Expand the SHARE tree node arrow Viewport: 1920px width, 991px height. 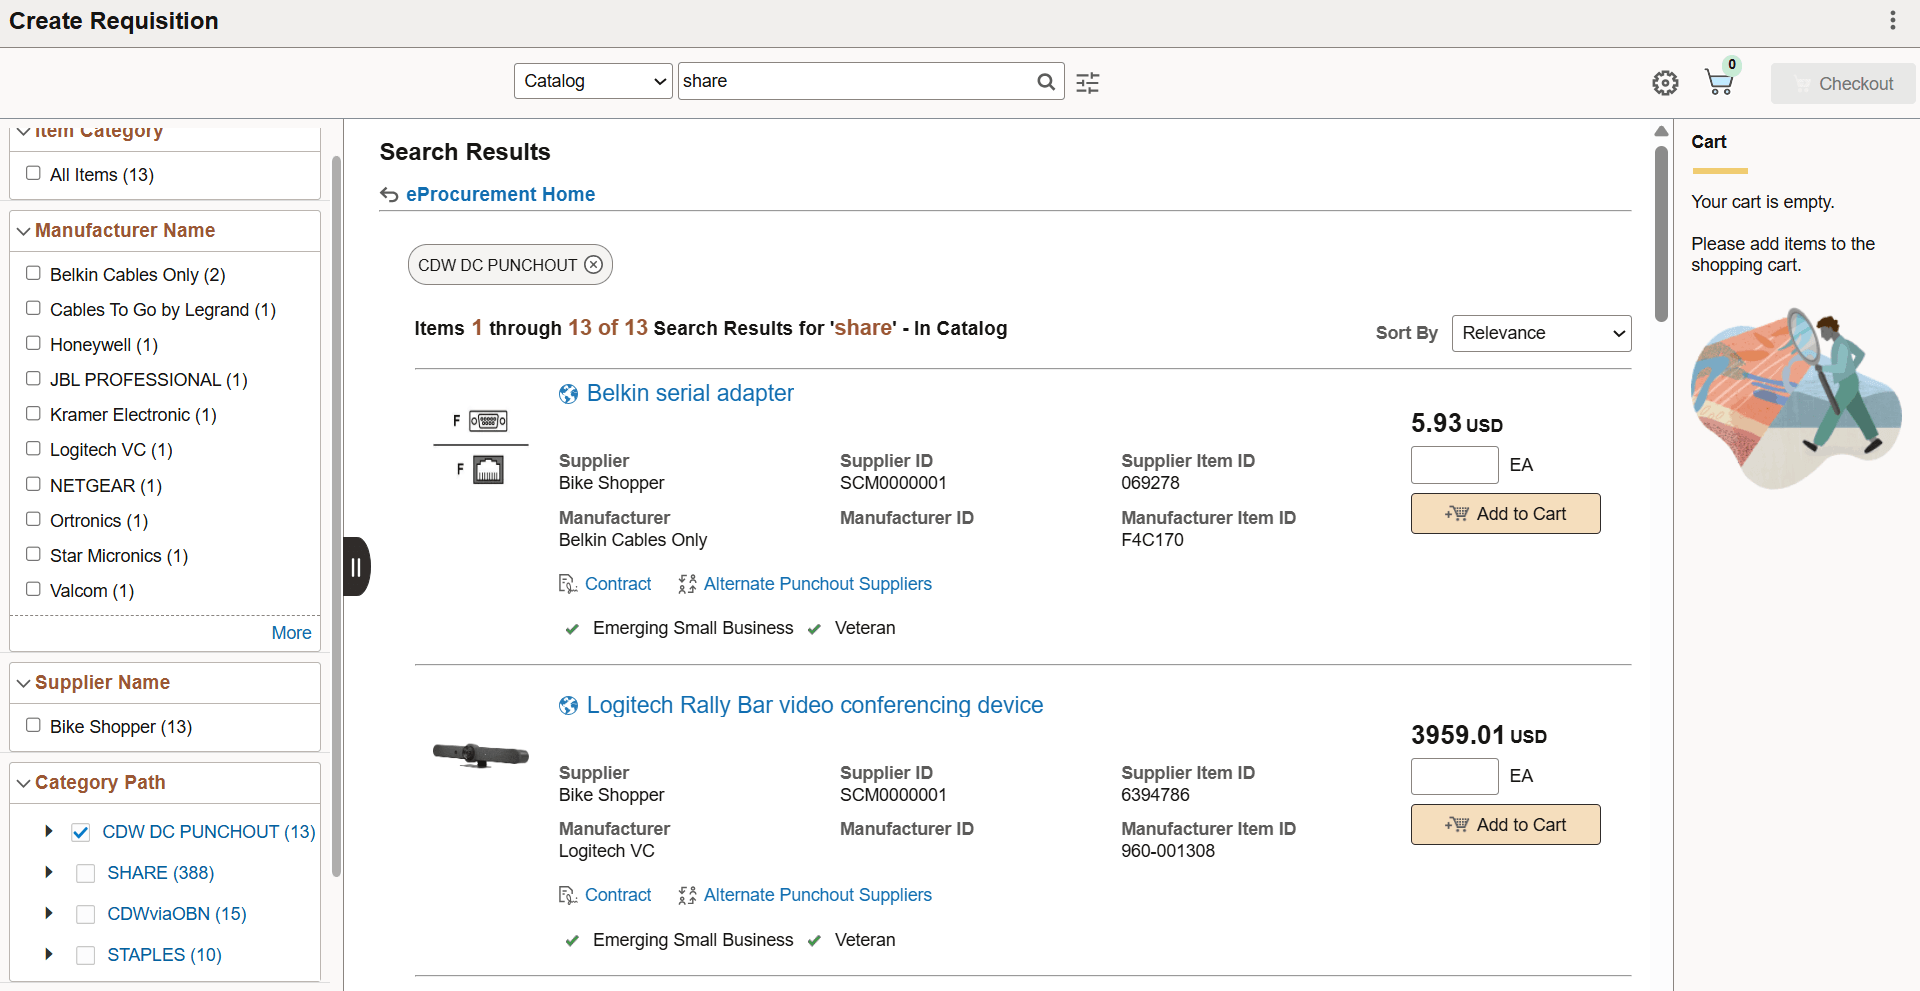(x=48, y=872)
